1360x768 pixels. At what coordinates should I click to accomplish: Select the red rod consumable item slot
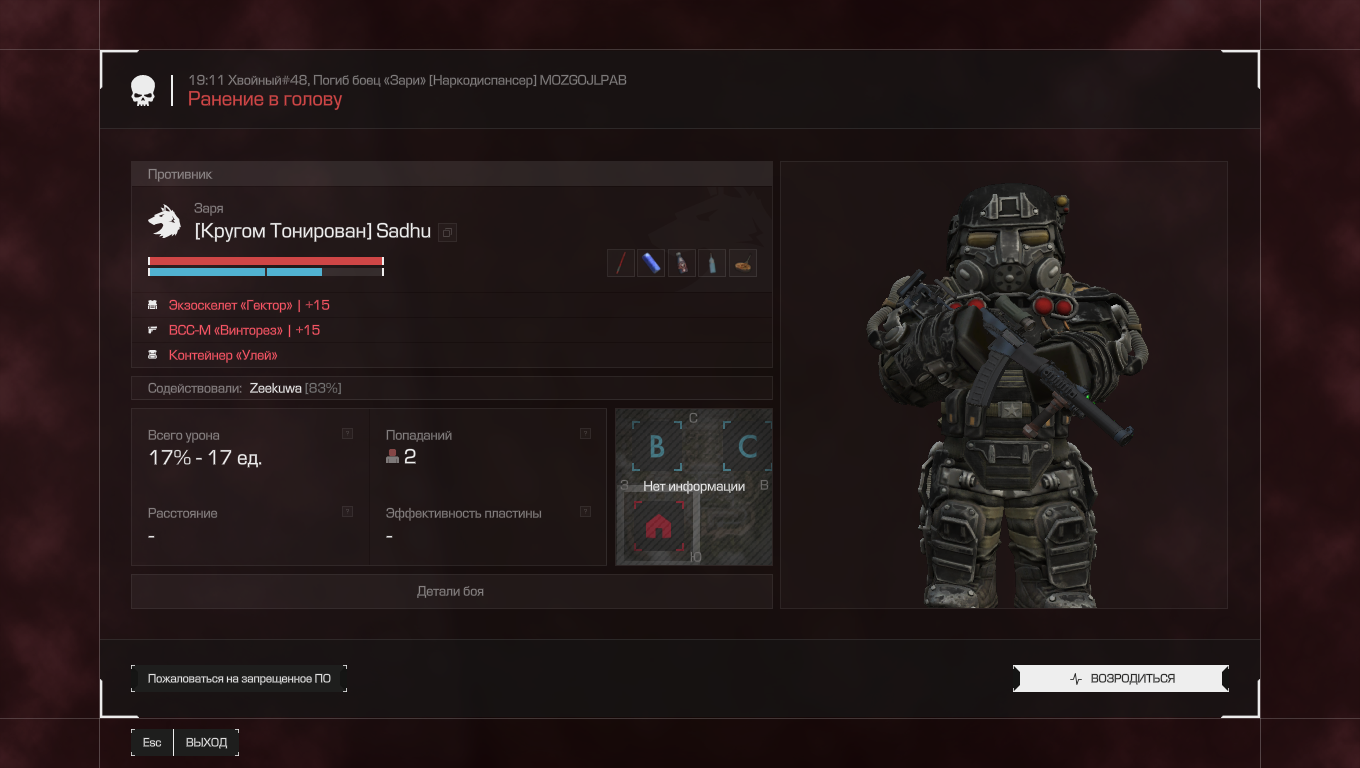(x=621, y=263)
